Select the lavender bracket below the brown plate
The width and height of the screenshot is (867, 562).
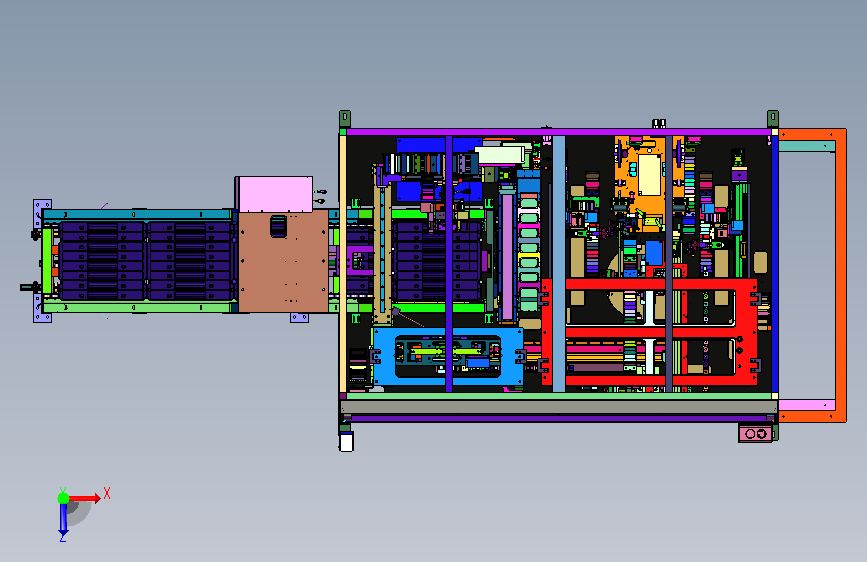(x=300, y=318)
